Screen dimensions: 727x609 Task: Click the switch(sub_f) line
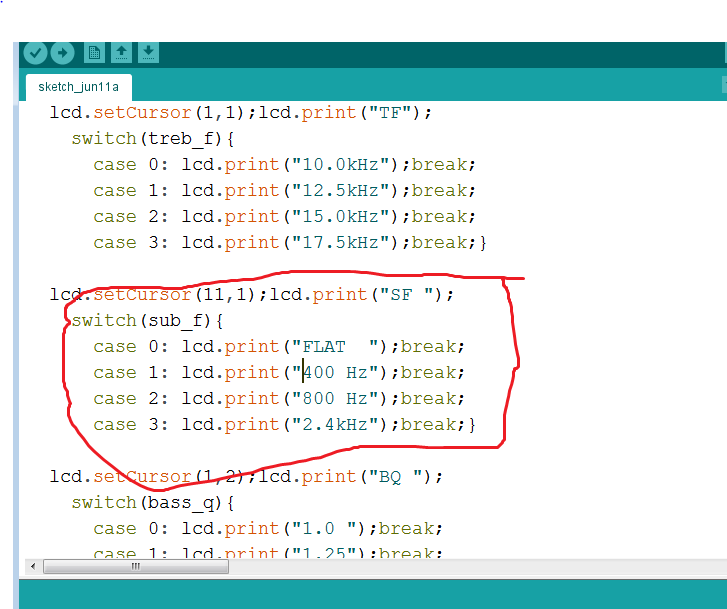pos(147,321)
